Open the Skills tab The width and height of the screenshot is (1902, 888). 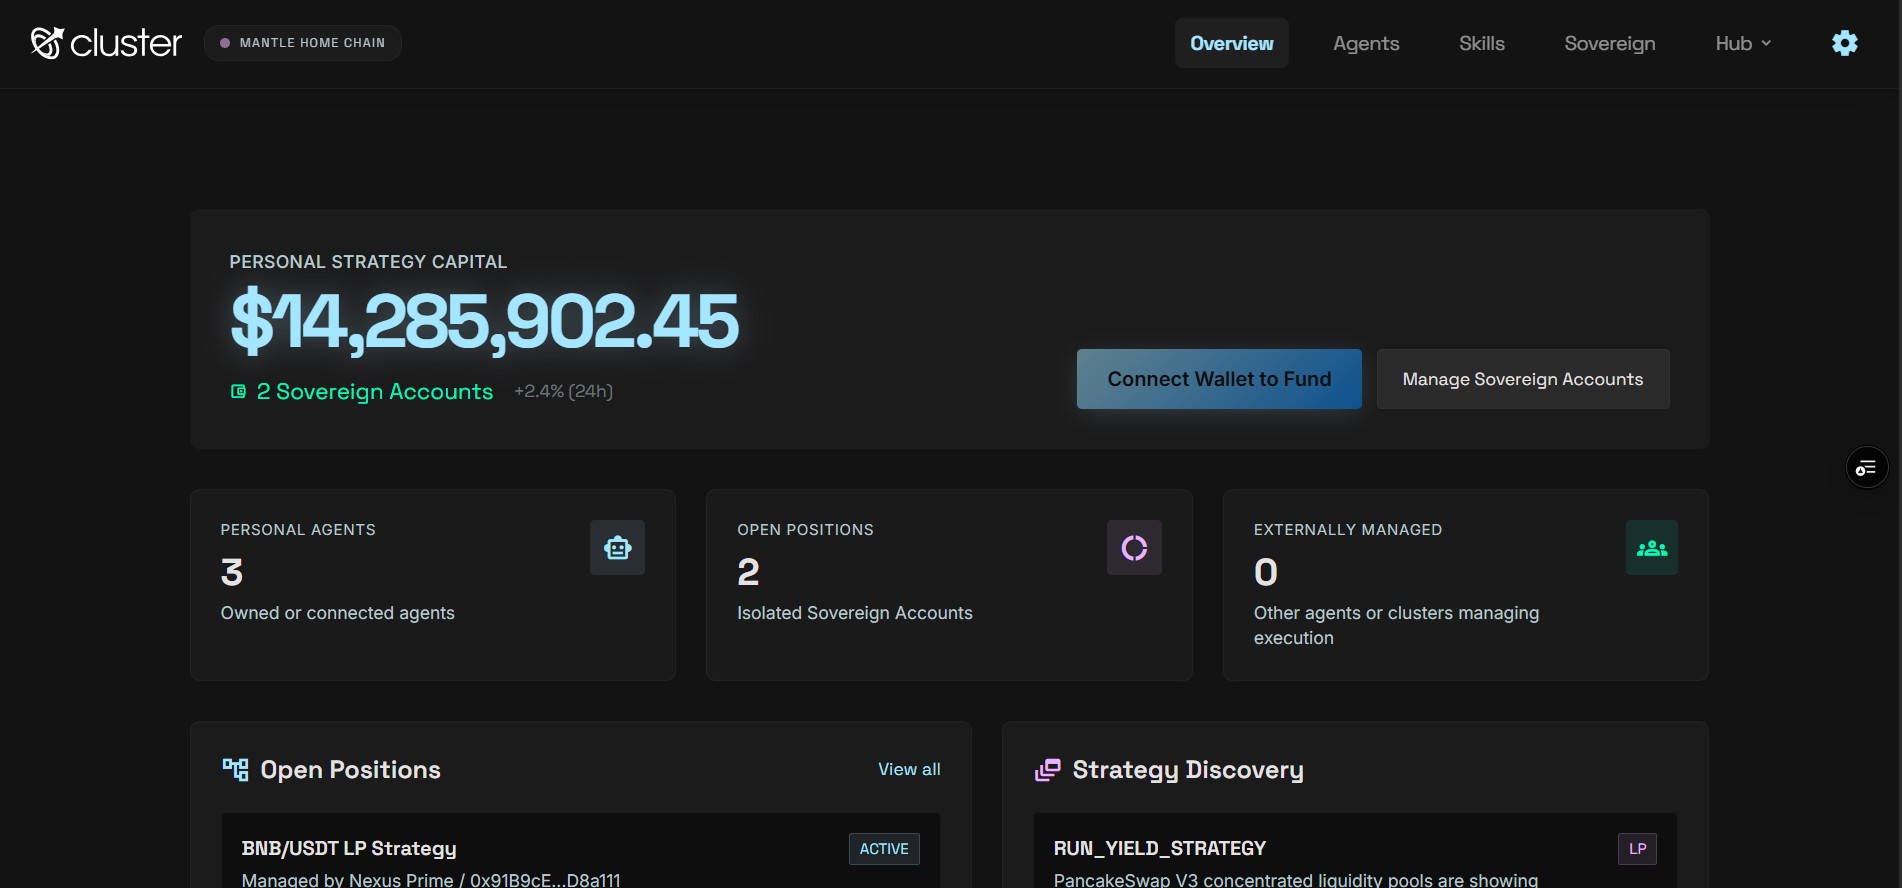click(x=1482, y=43)
